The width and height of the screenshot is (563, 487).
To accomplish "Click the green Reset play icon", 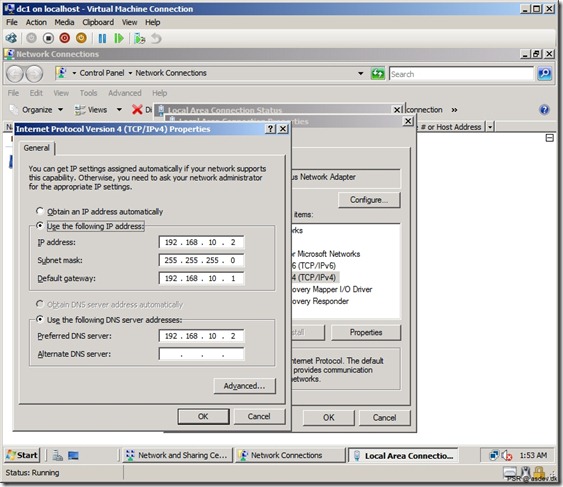I will click(118, 38).
